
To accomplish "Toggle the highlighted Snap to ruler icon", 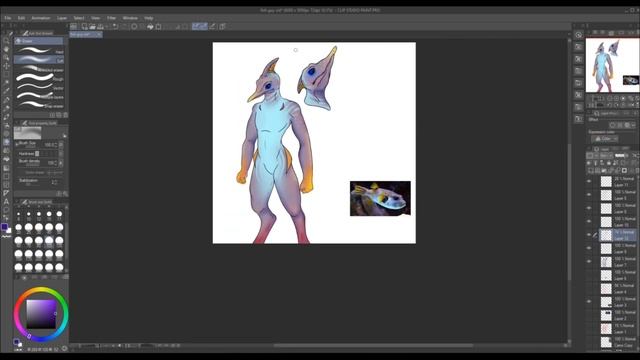I will [x=196, y=27].
